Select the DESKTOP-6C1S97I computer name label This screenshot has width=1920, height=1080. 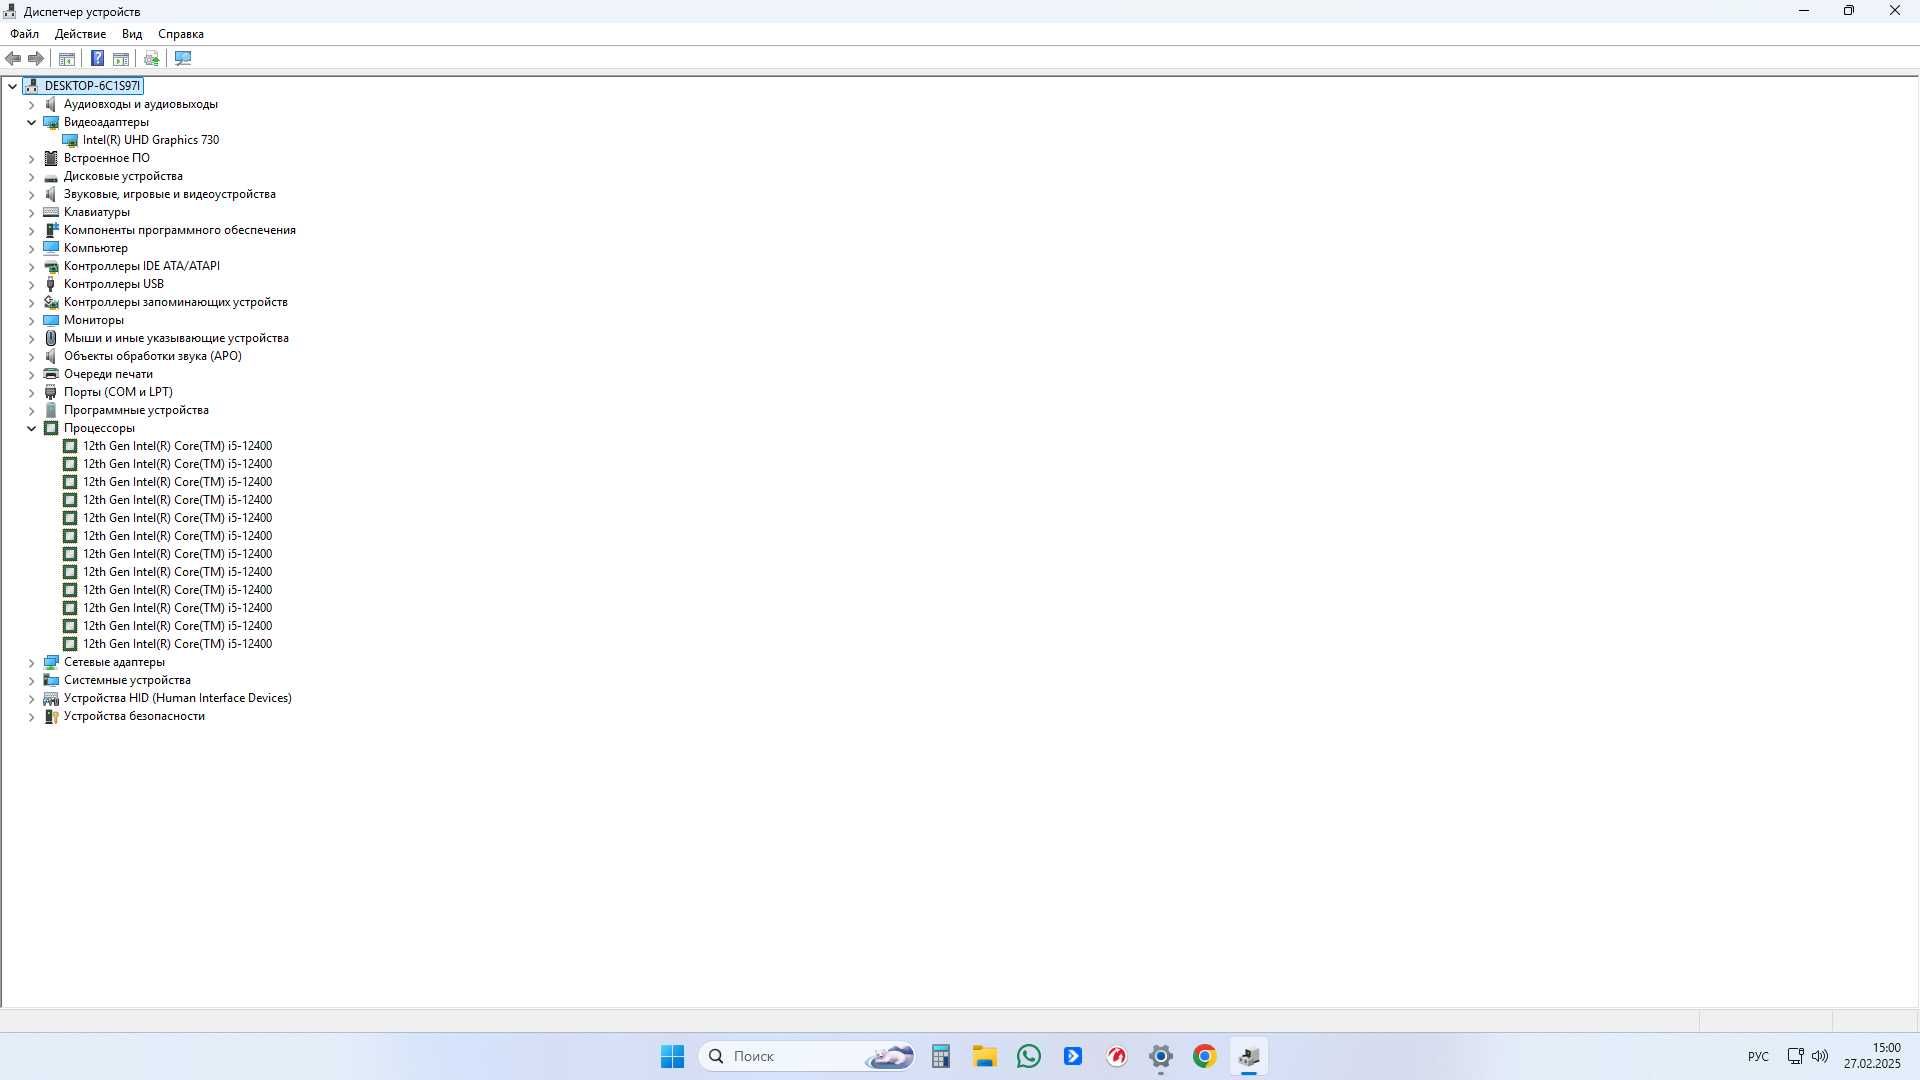[92, 86]
